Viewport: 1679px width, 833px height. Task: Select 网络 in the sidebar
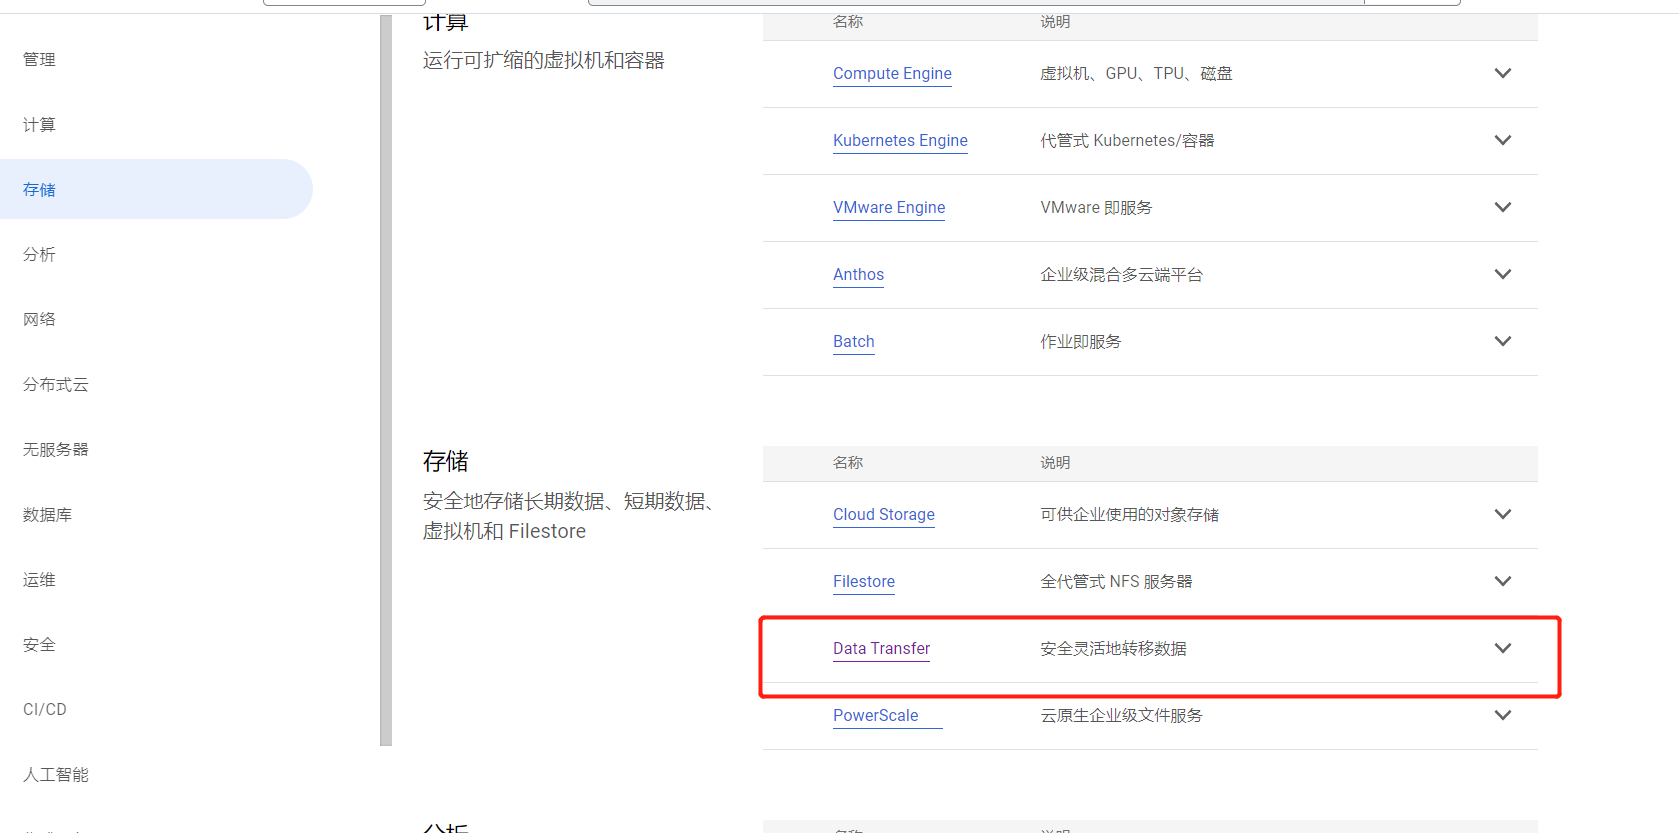[x=39, y=319]
